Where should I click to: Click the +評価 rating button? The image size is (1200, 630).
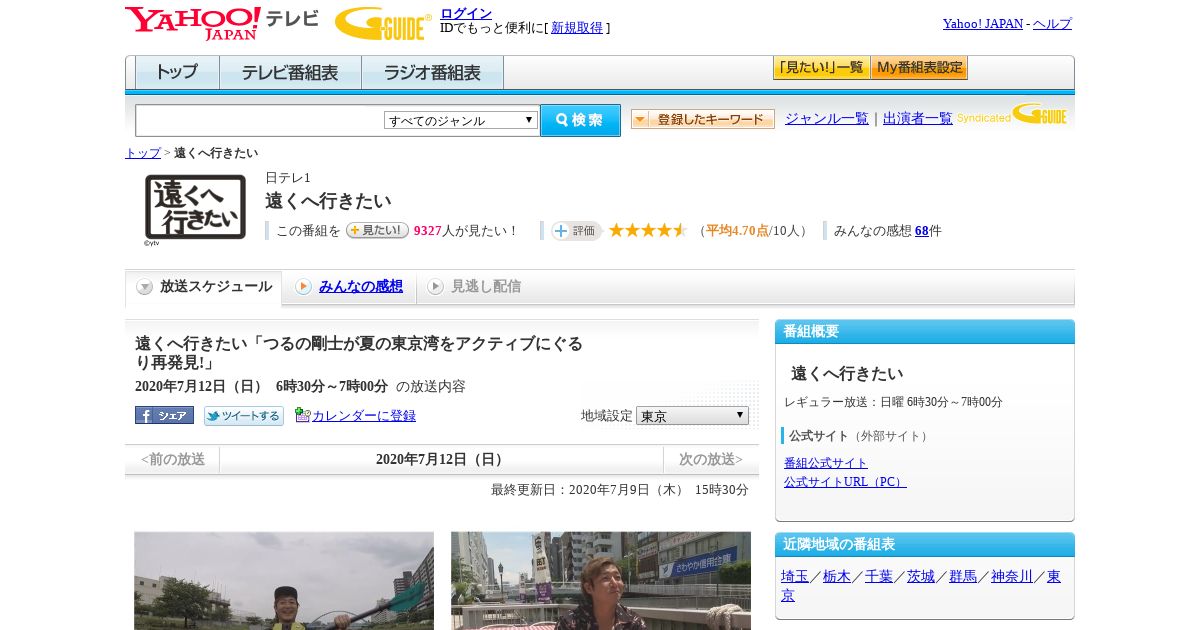coord(576,231)
